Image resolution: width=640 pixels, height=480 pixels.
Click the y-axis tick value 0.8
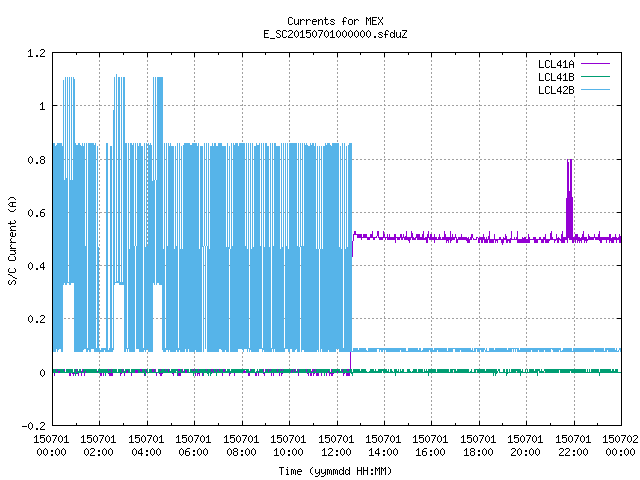point(36,160)
